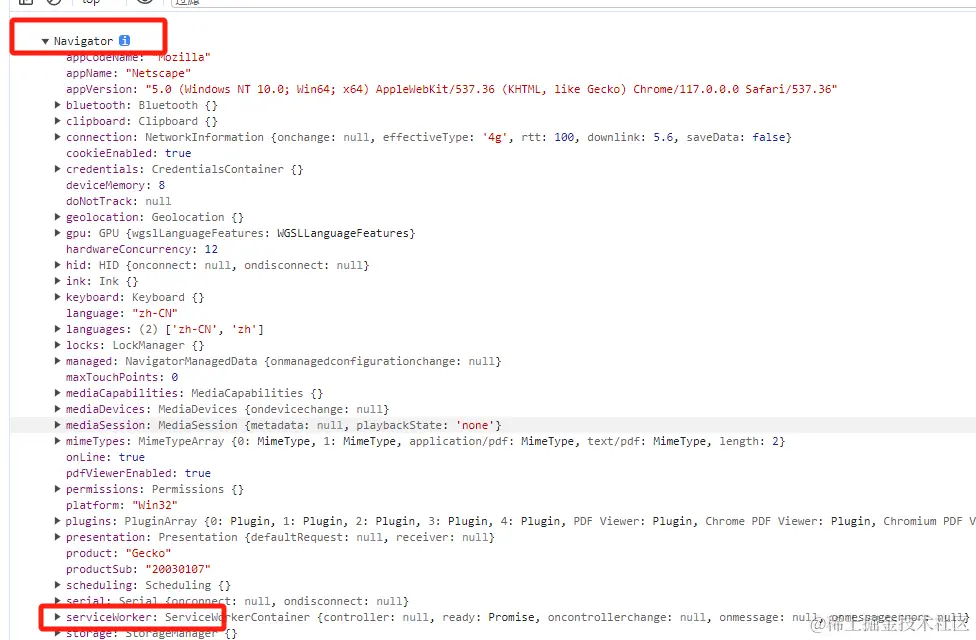976x640 pixels.
Task: Expand the languages array
Action: (57, 329)
